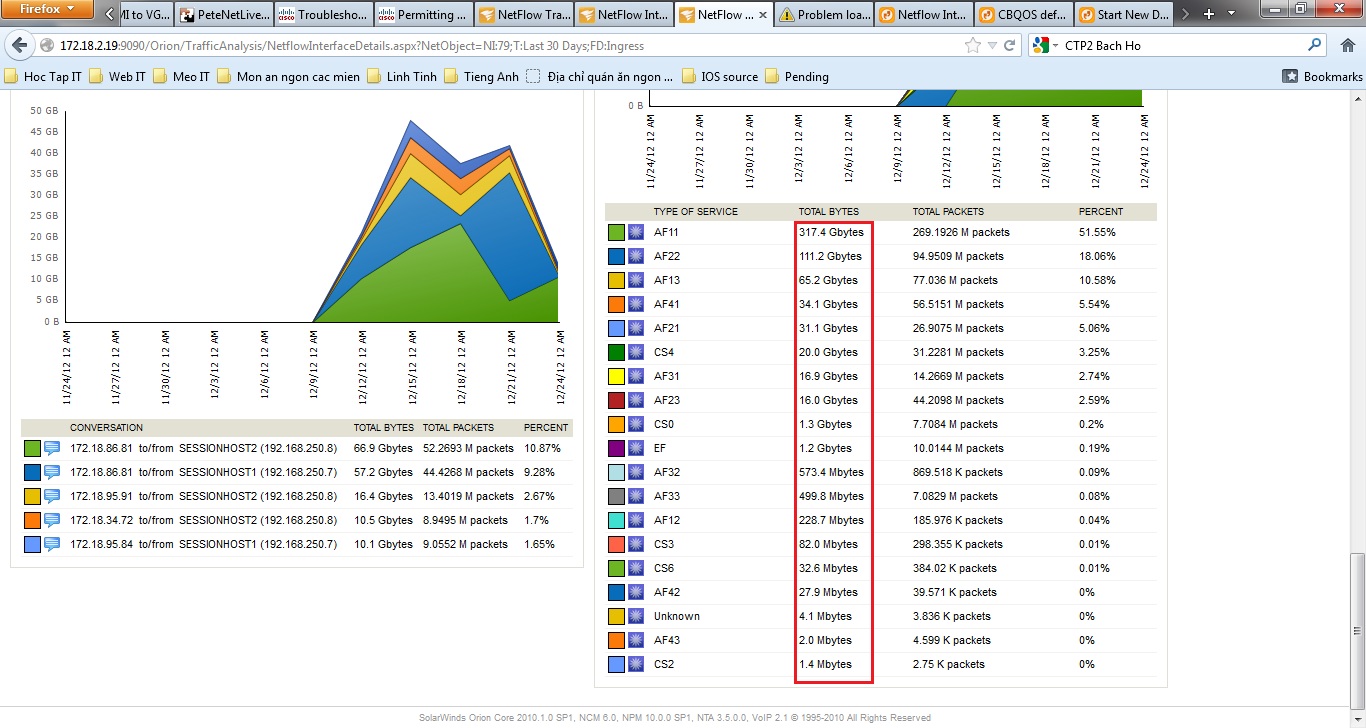The width and height of the screenshot is (1366, 728).
Task: Click the conversation icon for 172.18.34.72 row
Action: (52, 520)
